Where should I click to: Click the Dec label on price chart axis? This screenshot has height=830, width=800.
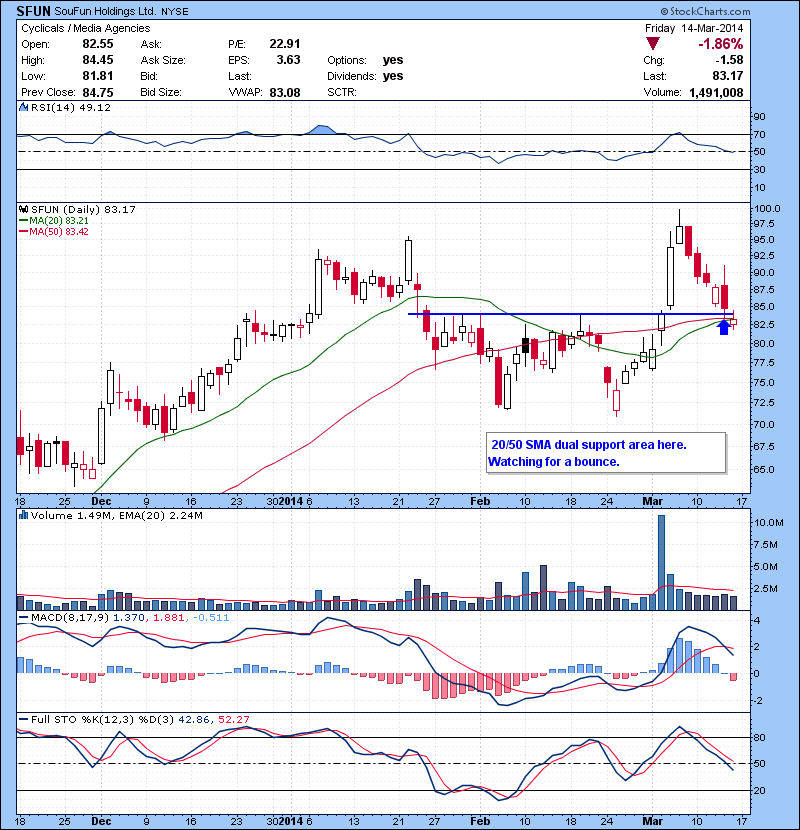(x=101, y=501)
